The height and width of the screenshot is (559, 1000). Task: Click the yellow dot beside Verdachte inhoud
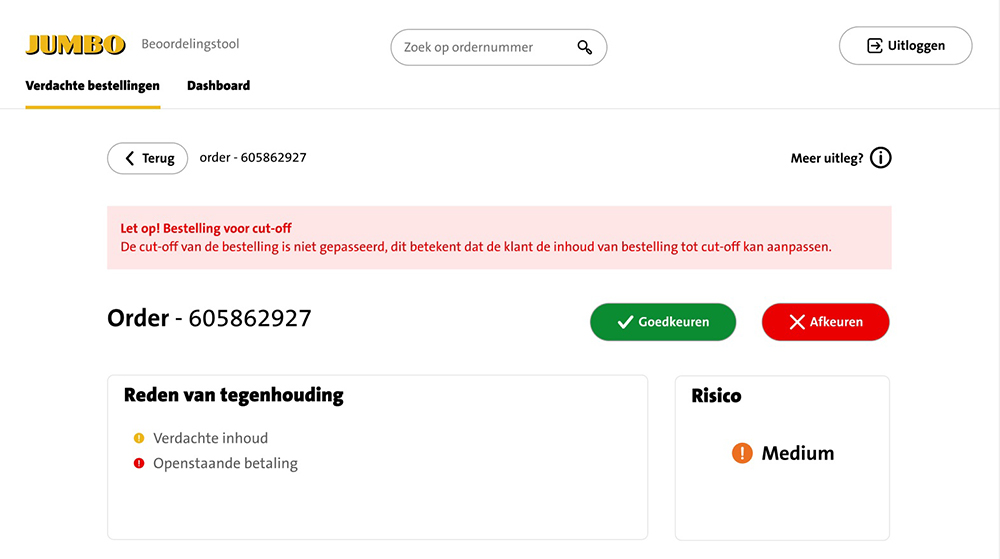[x=139, y=438]
